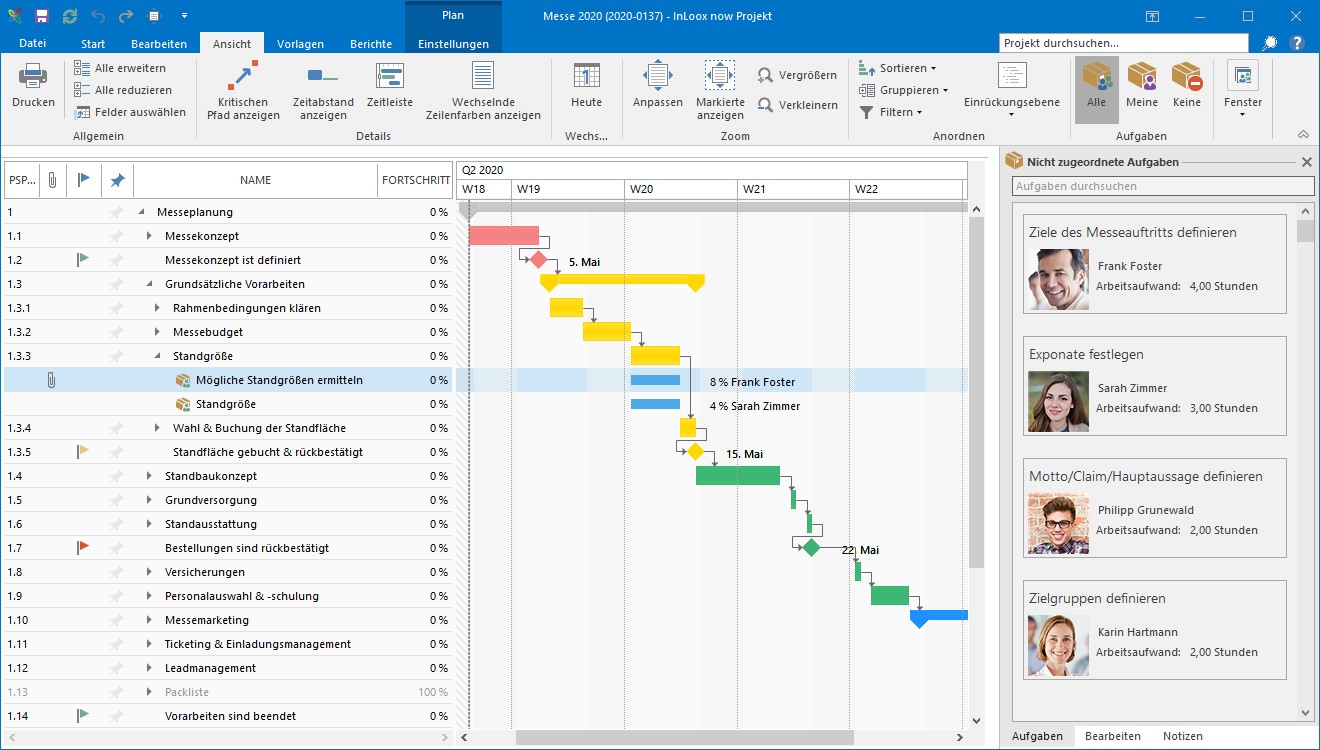Open the Fenster dropdown
This screenshot has width=1320, height=750.
[1242, 90]
